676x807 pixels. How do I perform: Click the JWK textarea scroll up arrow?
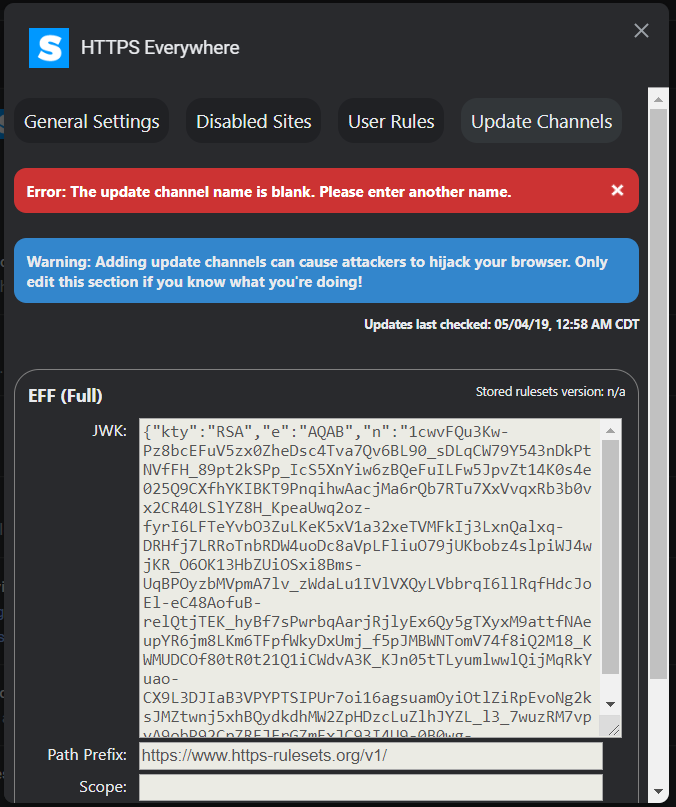coord(611,431)
